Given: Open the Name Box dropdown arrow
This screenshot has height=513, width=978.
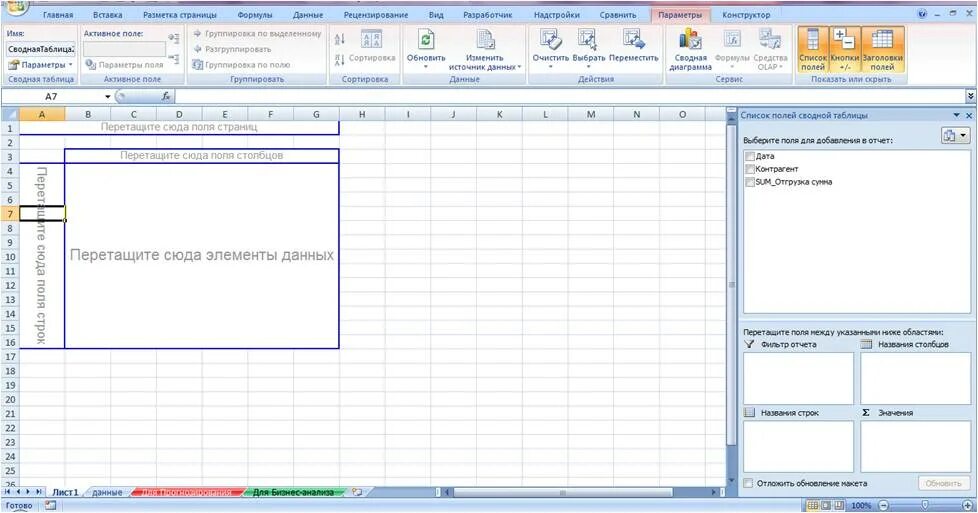Looking at the screenshot, I should [x=107, y=97].
